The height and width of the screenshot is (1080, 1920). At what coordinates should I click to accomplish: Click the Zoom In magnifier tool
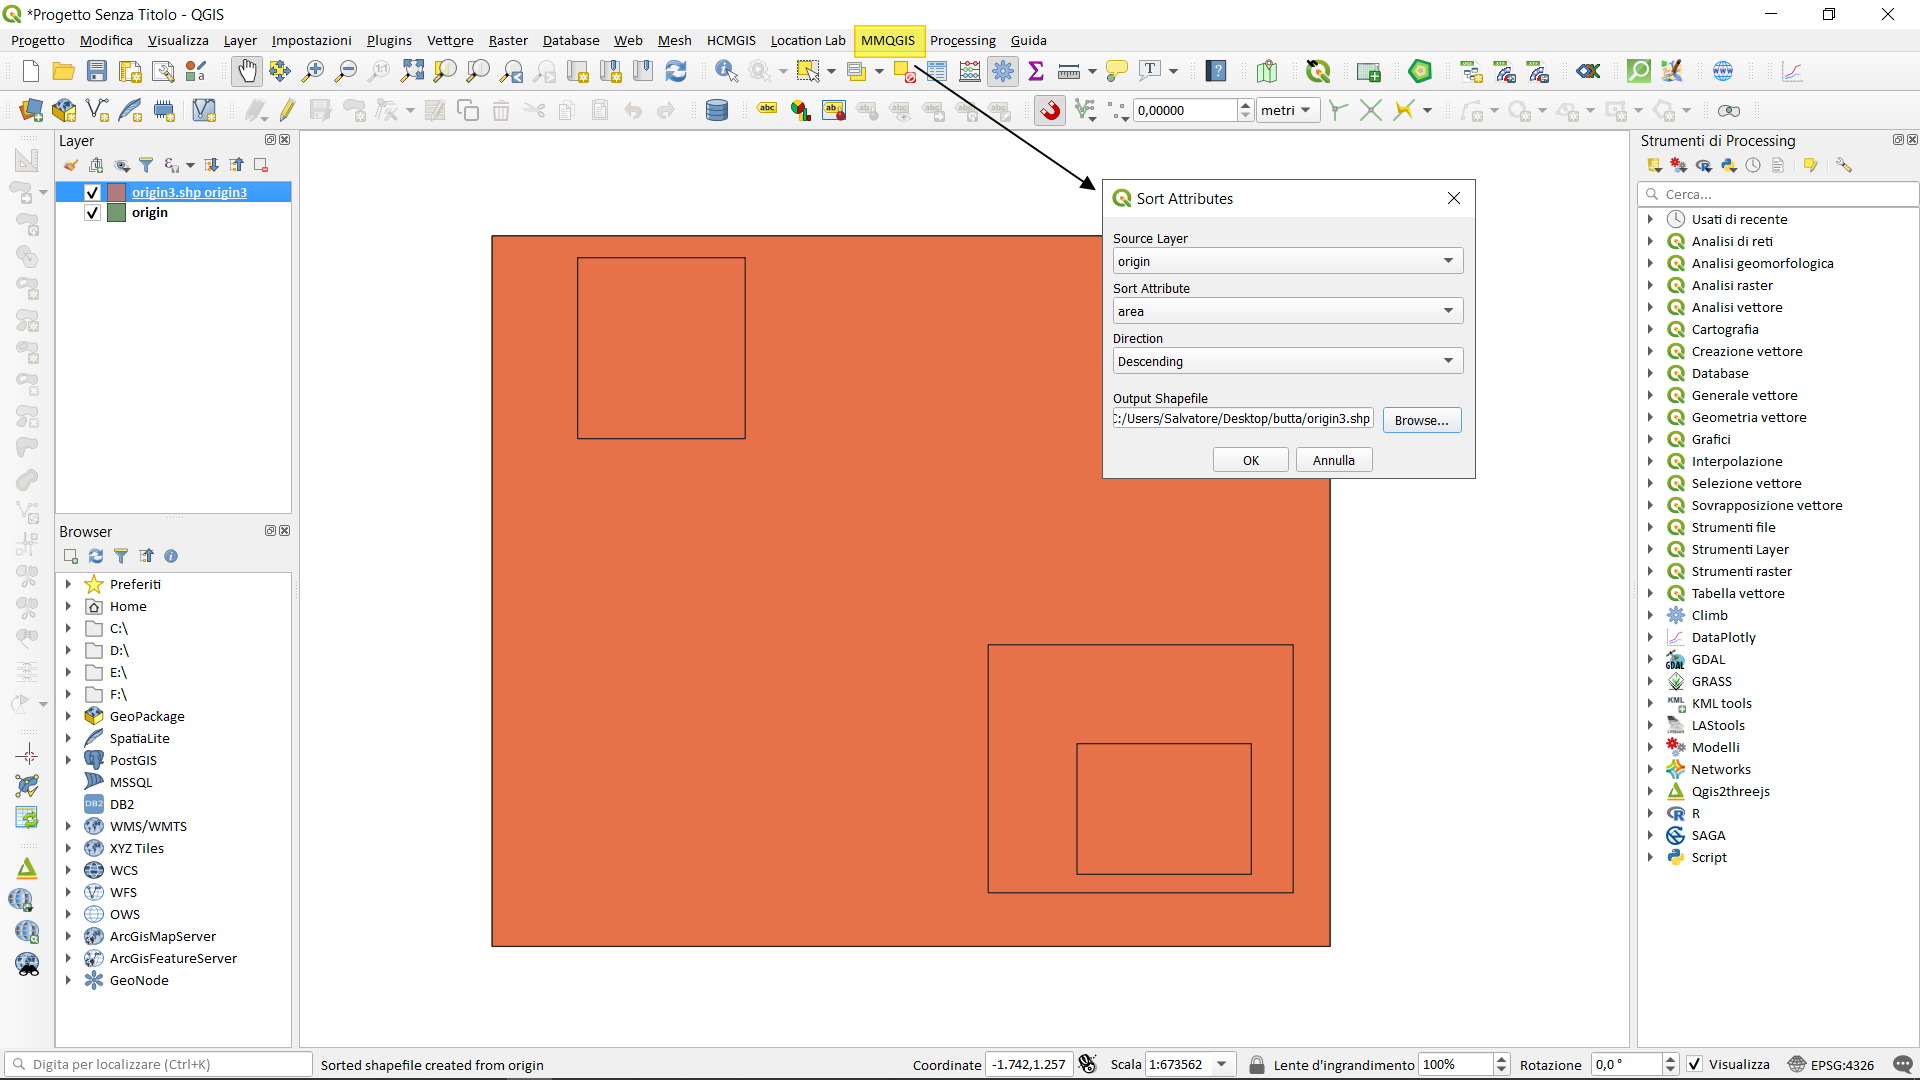coord(313,71)
